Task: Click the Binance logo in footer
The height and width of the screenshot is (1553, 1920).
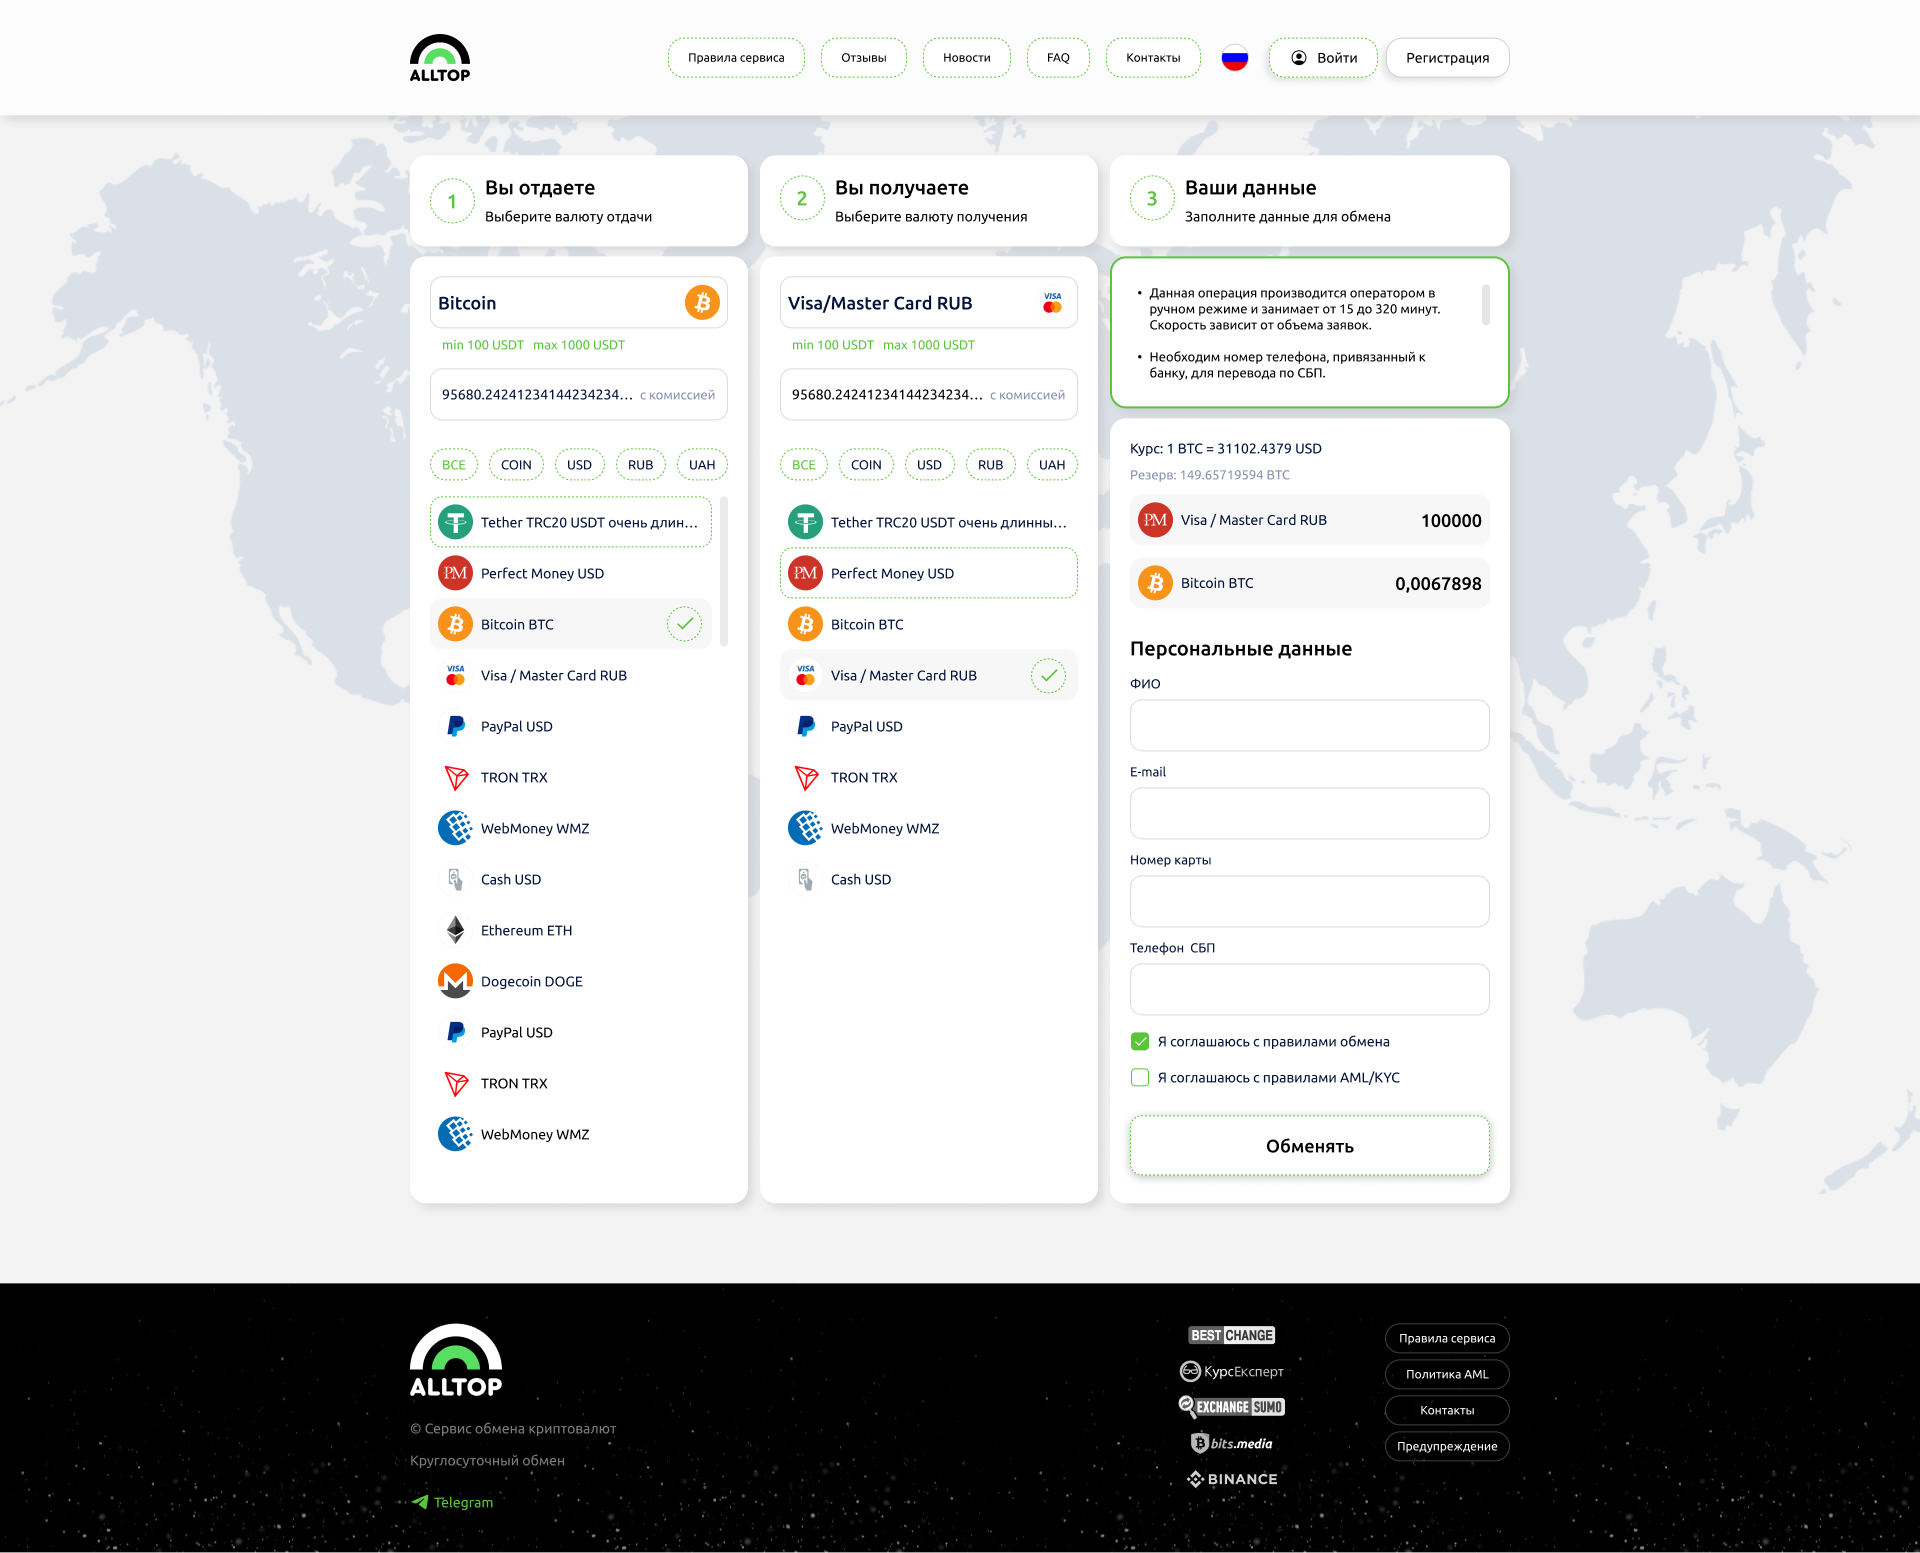Action: pos(1232,1479)
